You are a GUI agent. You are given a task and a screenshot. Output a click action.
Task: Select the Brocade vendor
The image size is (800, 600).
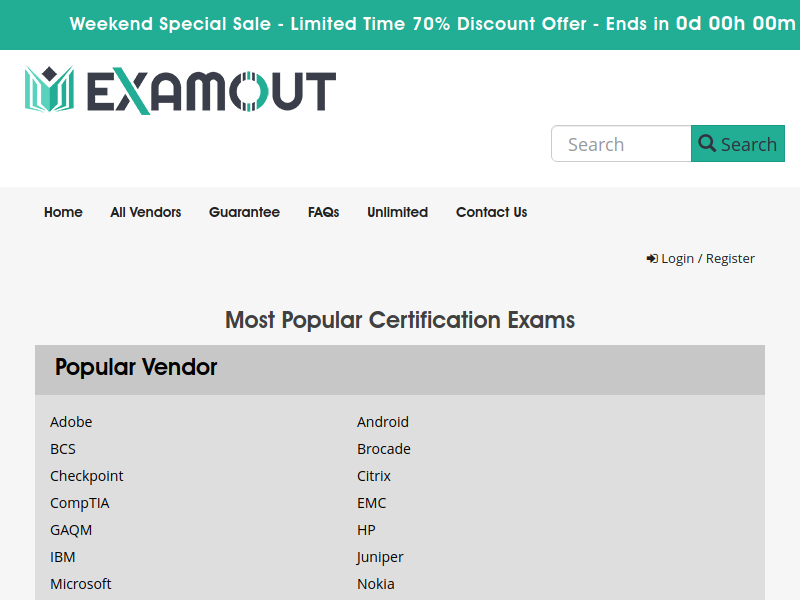(384, 449)
